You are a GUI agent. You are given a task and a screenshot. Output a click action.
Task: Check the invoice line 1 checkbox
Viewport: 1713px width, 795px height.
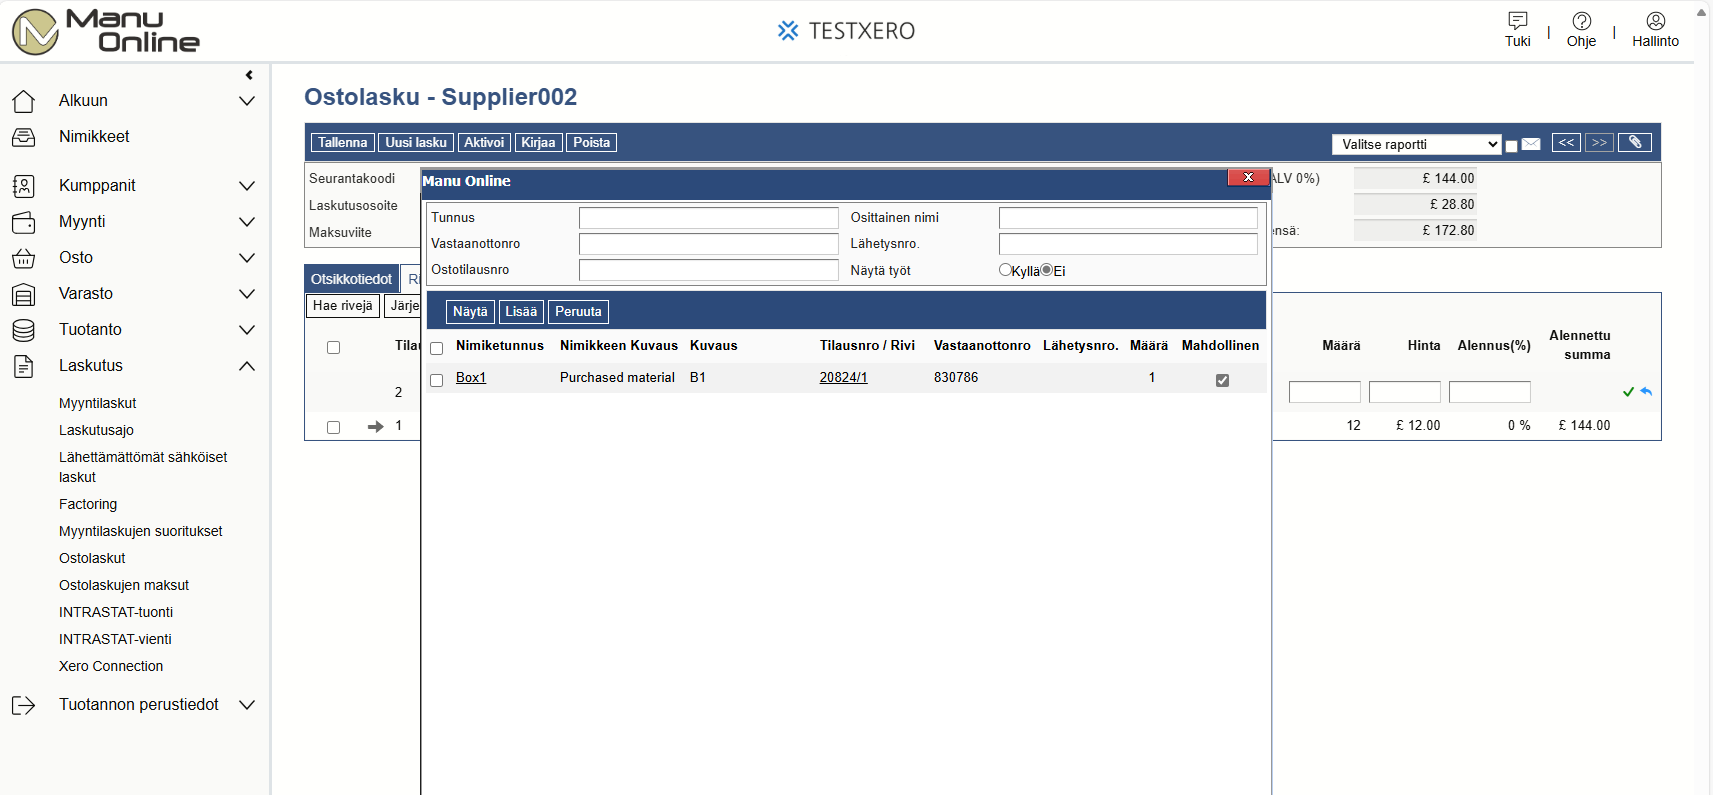point(333,428)
